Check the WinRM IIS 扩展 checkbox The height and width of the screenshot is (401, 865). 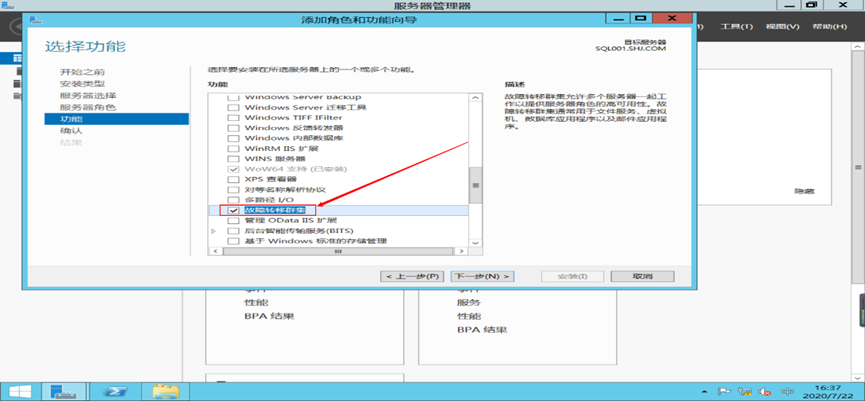[x=234, y=148]
